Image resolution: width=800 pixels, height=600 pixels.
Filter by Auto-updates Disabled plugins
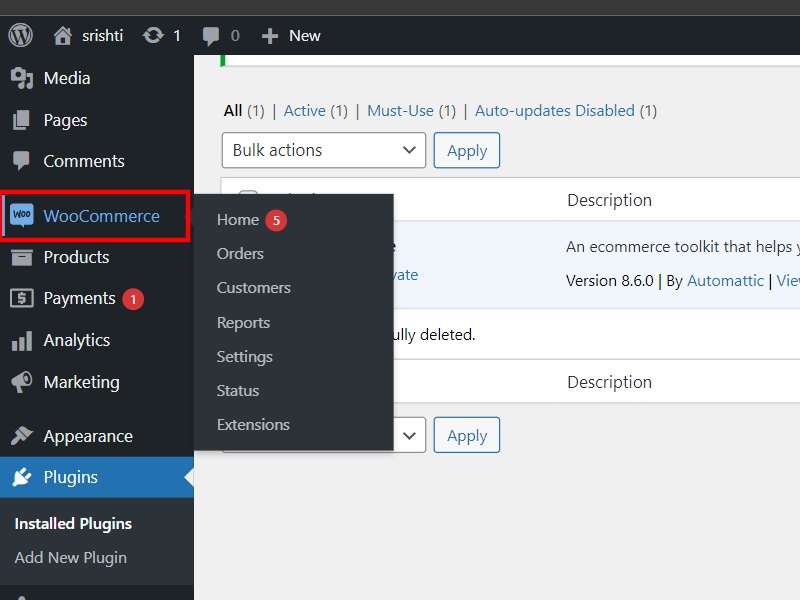pyautogui.click(x=554, y=111)
